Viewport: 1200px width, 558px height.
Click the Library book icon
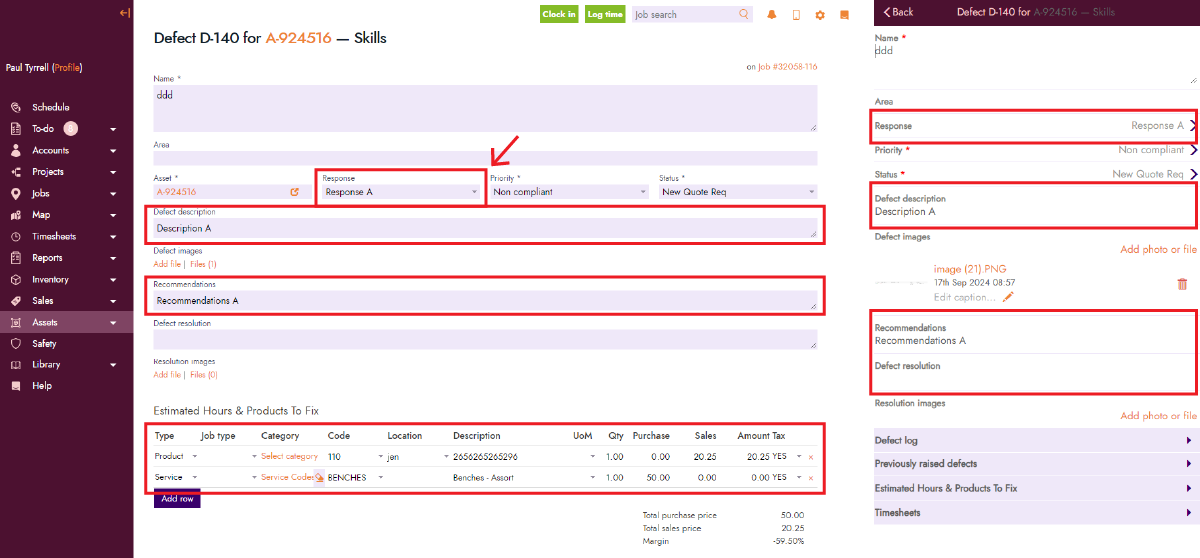click(x=15, y=365)
